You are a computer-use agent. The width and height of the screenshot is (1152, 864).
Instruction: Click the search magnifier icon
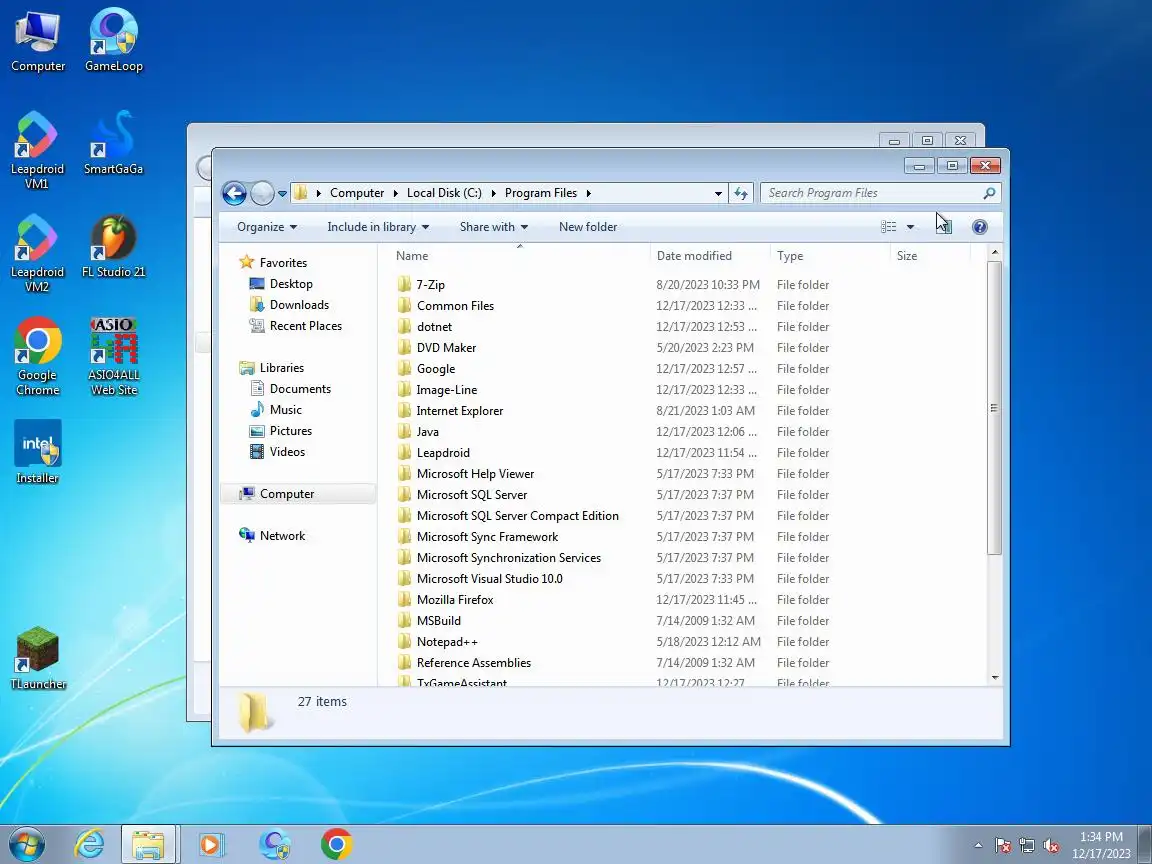pos(989,193)
